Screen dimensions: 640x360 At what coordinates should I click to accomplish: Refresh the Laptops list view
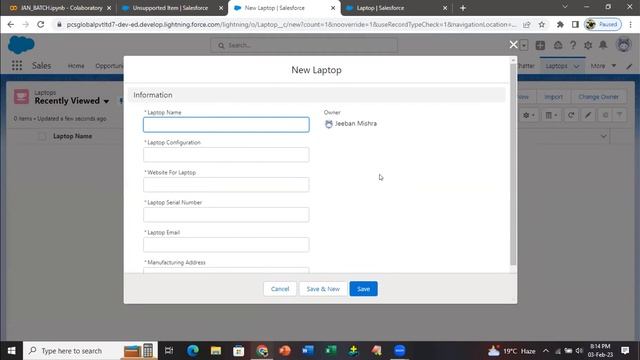tap(571, 116)
